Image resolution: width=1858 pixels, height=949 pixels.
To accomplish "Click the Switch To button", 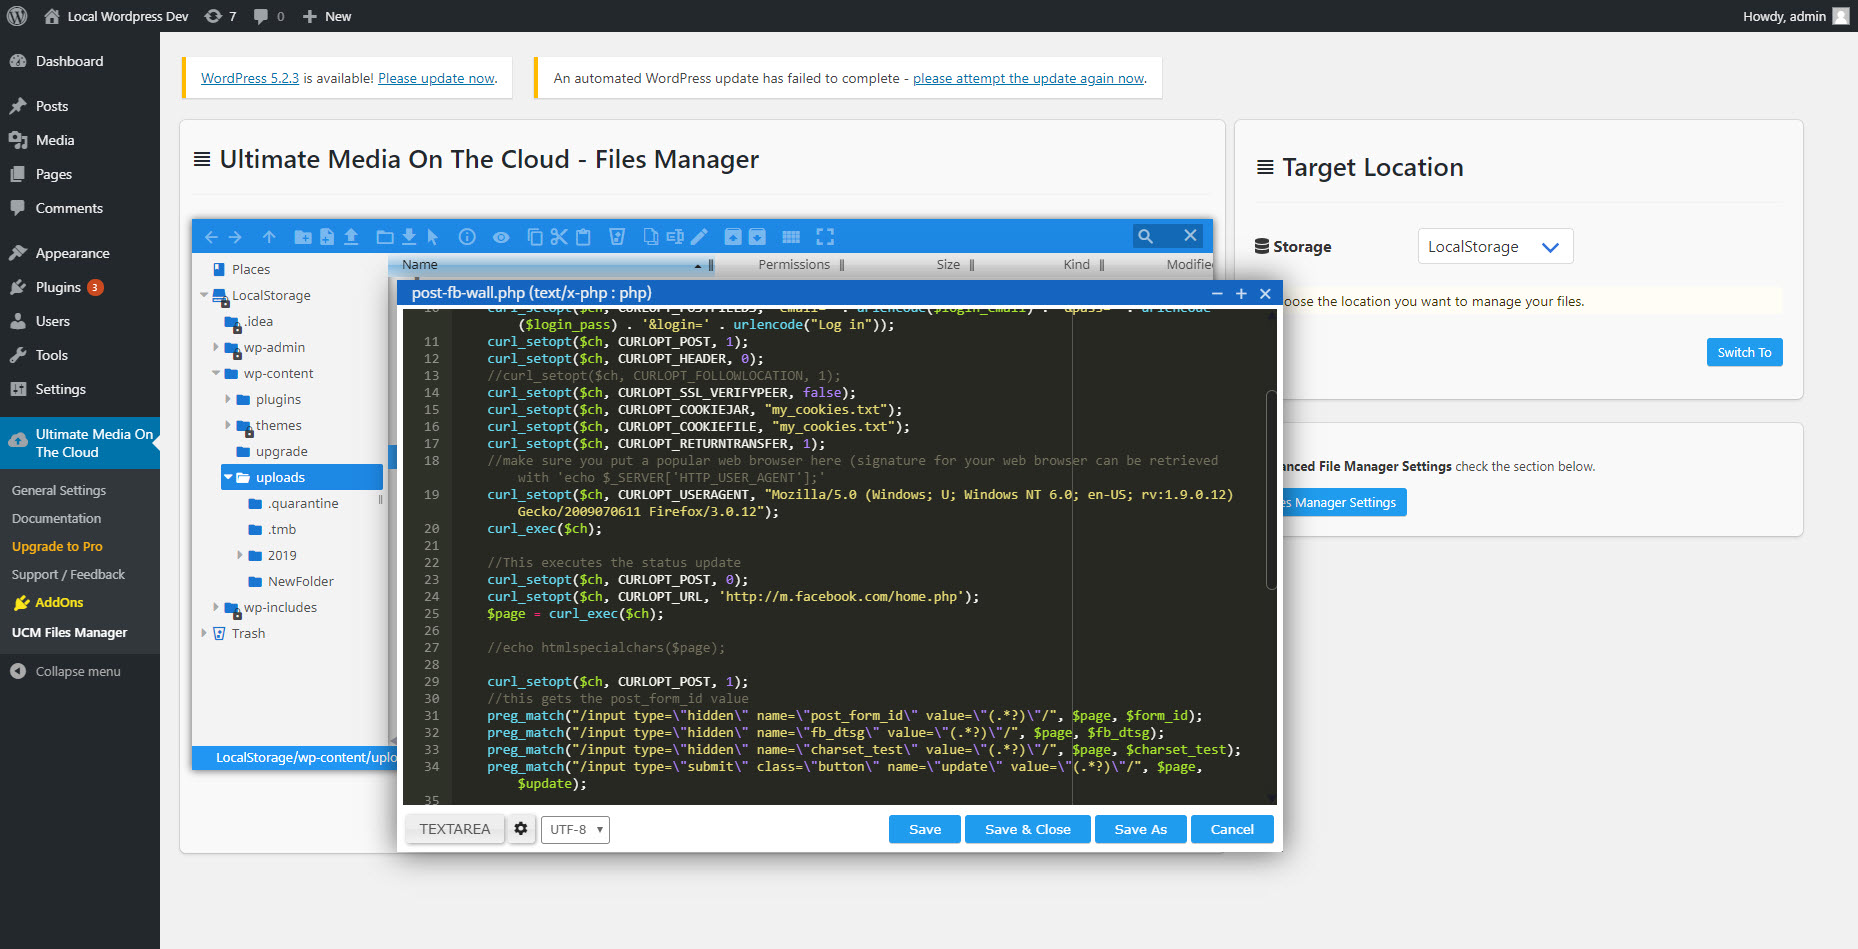I will (1744, 352).
